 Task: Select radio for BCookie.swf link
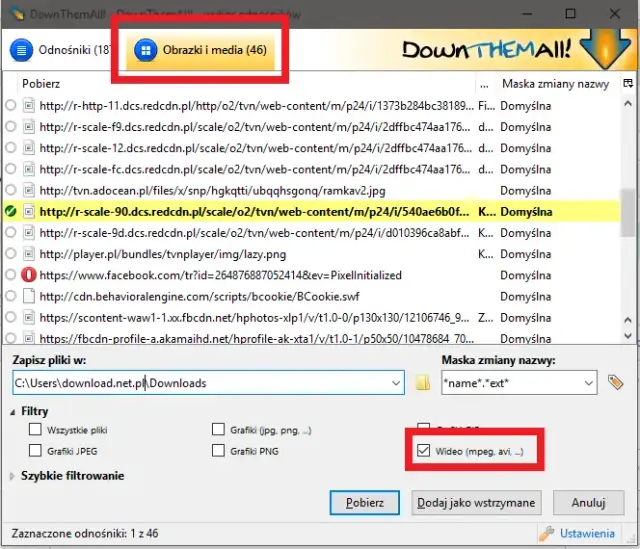(x=11, y=296)
